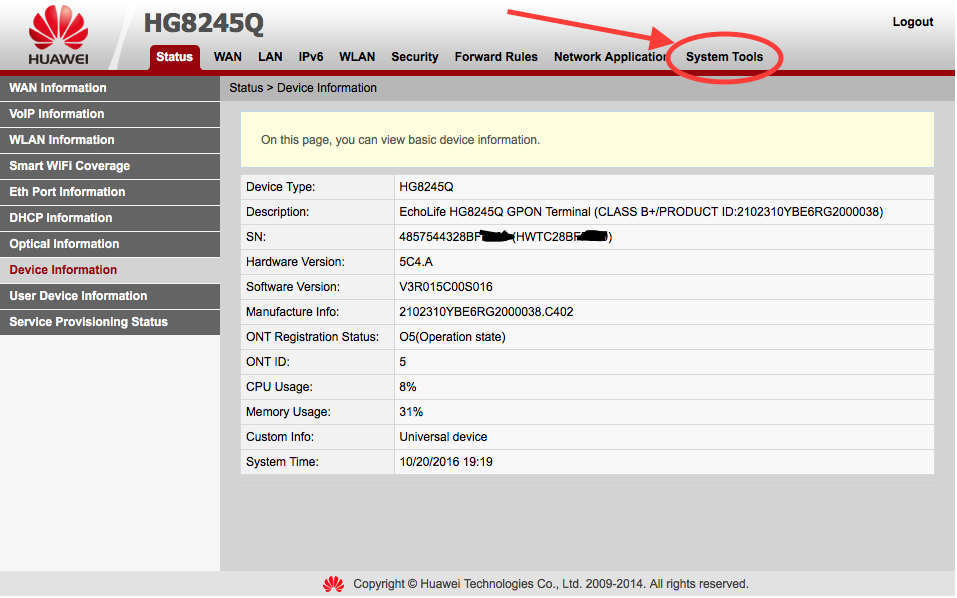
Task: Show DHCP Information page
Action: pyautogui.click(x=61, y=218)
